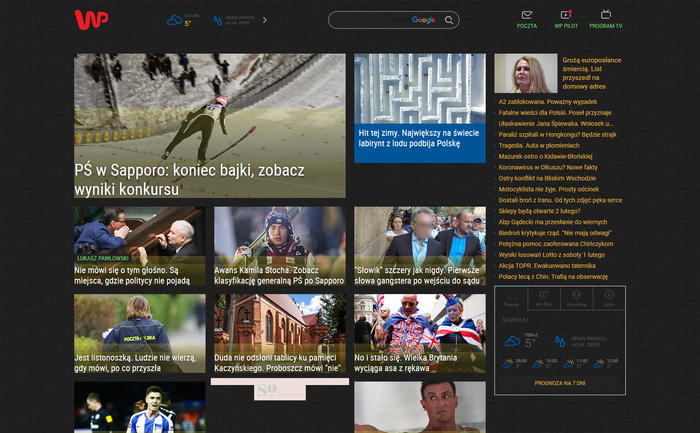
Task: Open 'Fatalne wieści dla Polski' link
Action: click(x=555, y=112)
